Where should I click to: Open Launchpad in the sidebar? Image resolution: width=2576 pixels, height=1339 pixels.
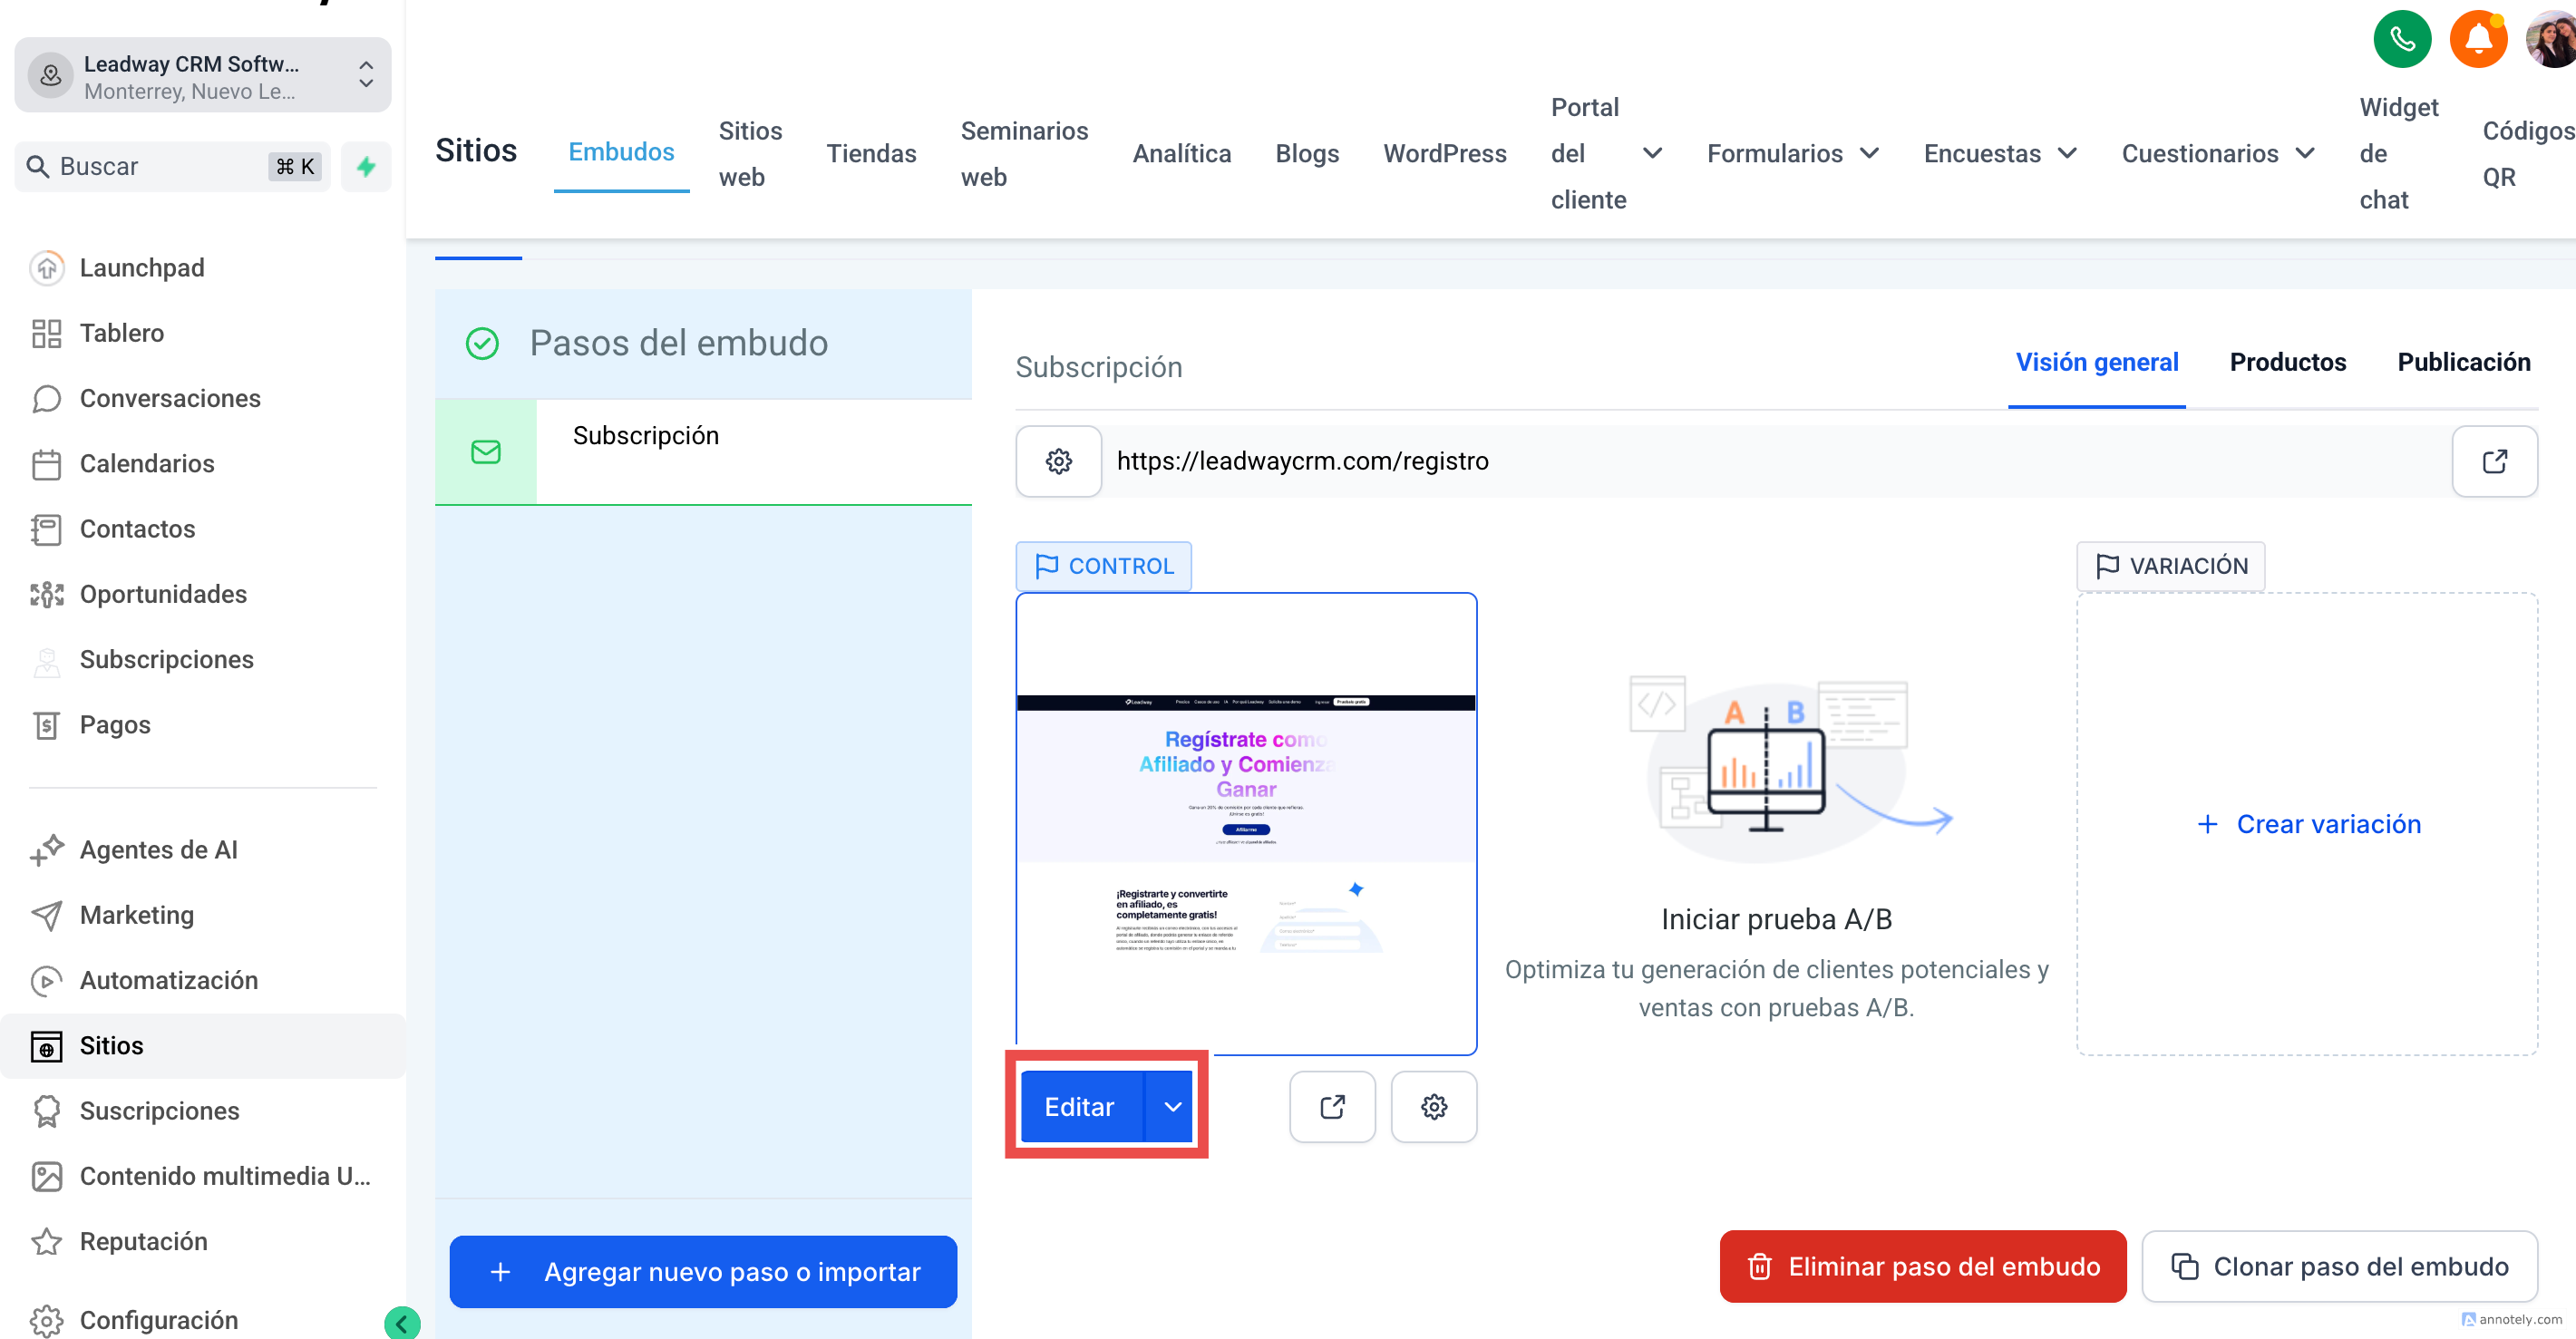click(x=142, y=268)
